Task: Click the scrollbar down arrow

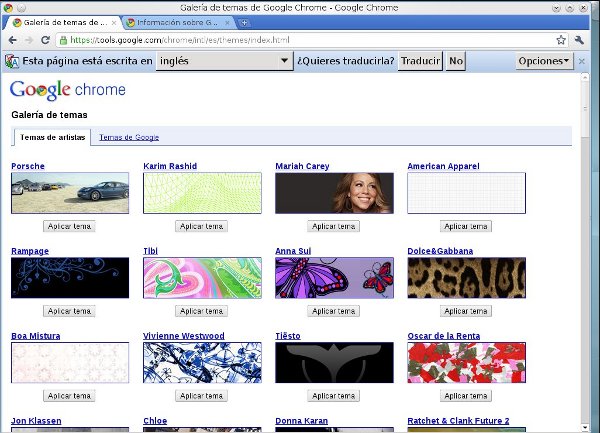Action: click(585, 428)
